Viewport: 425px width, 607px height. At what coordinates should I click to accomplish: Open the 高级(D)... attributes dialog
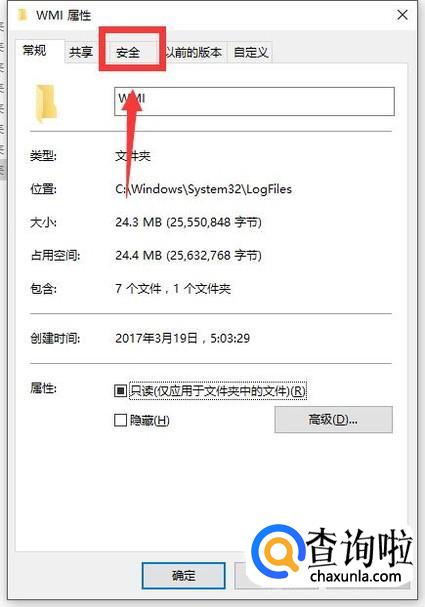coord(334,419)
